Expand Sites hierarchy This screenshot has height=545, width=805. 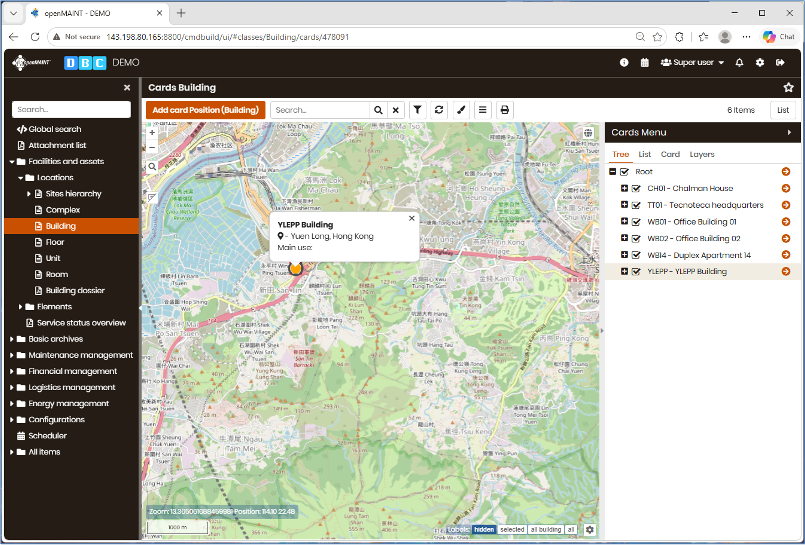[29, 194]
